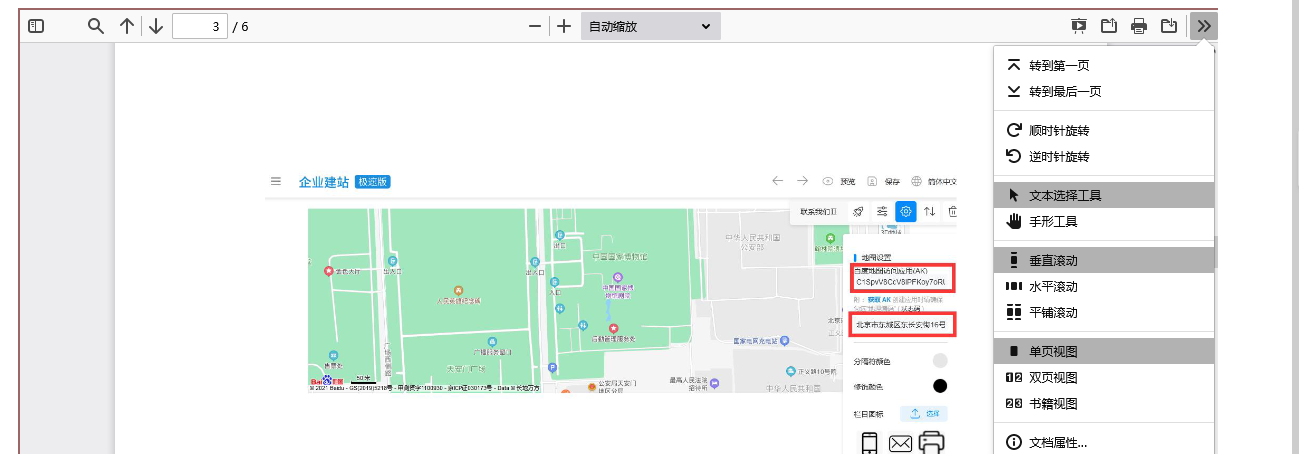
Task: Click the open file icon
Action: [x=1109, y=26]
